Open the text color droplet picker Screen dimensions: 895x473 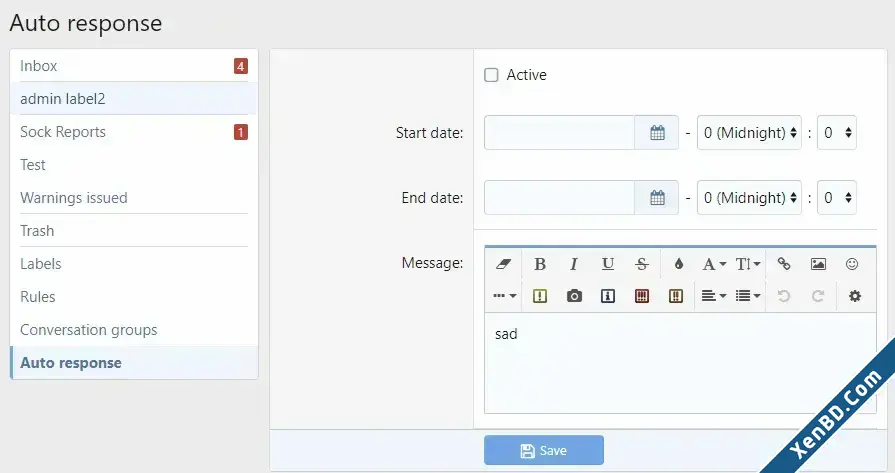pyautogui.click(x=679, y=264)
